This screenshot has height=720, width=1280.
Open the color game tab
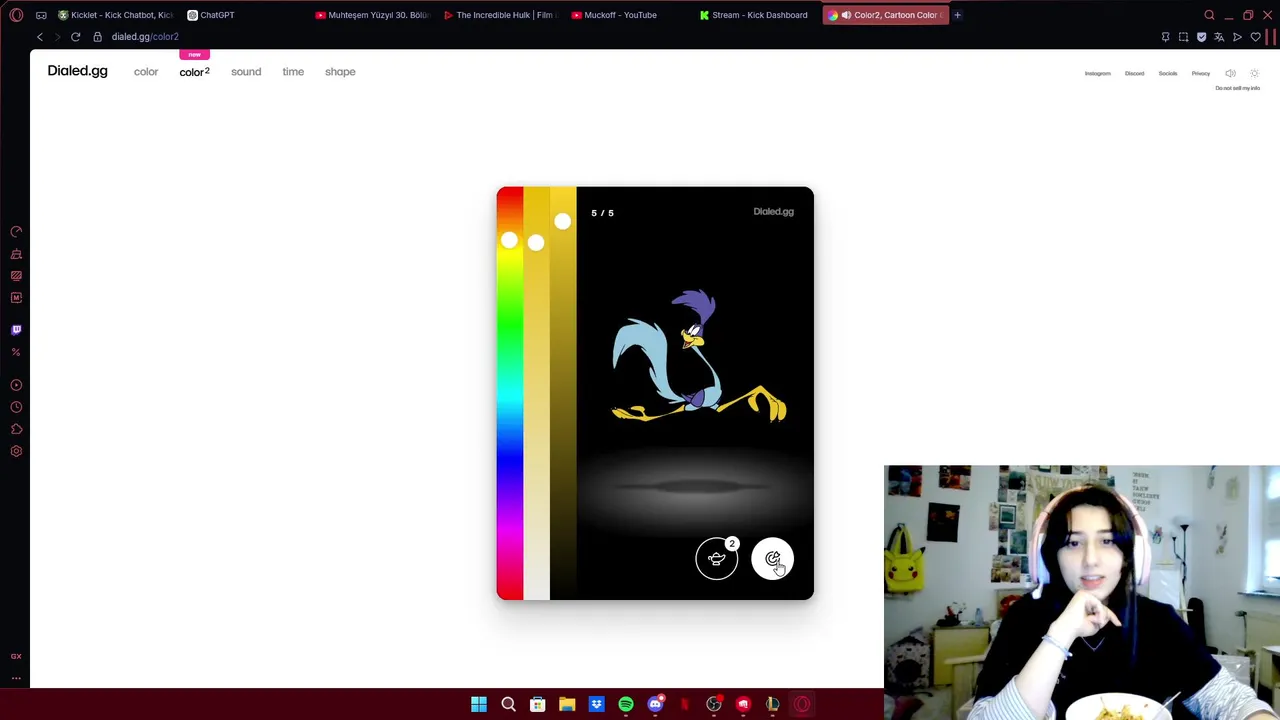click(x=146, y=72)
